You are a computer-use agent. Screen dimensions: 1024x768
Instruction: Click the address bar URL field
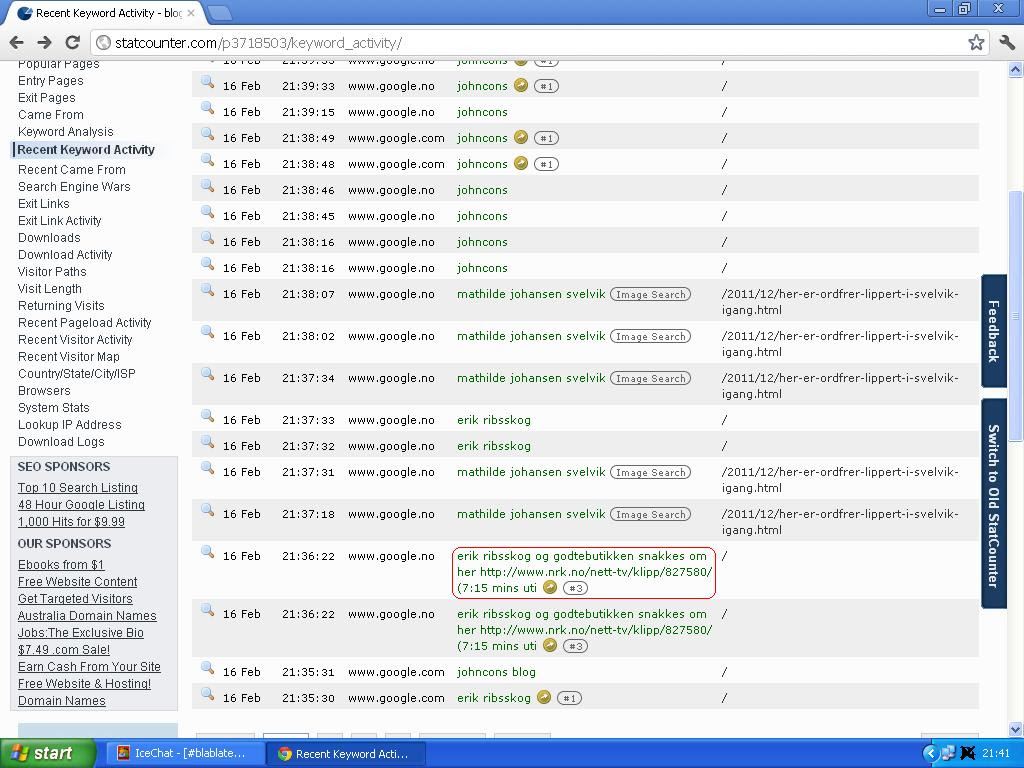(x=529, y=43)
